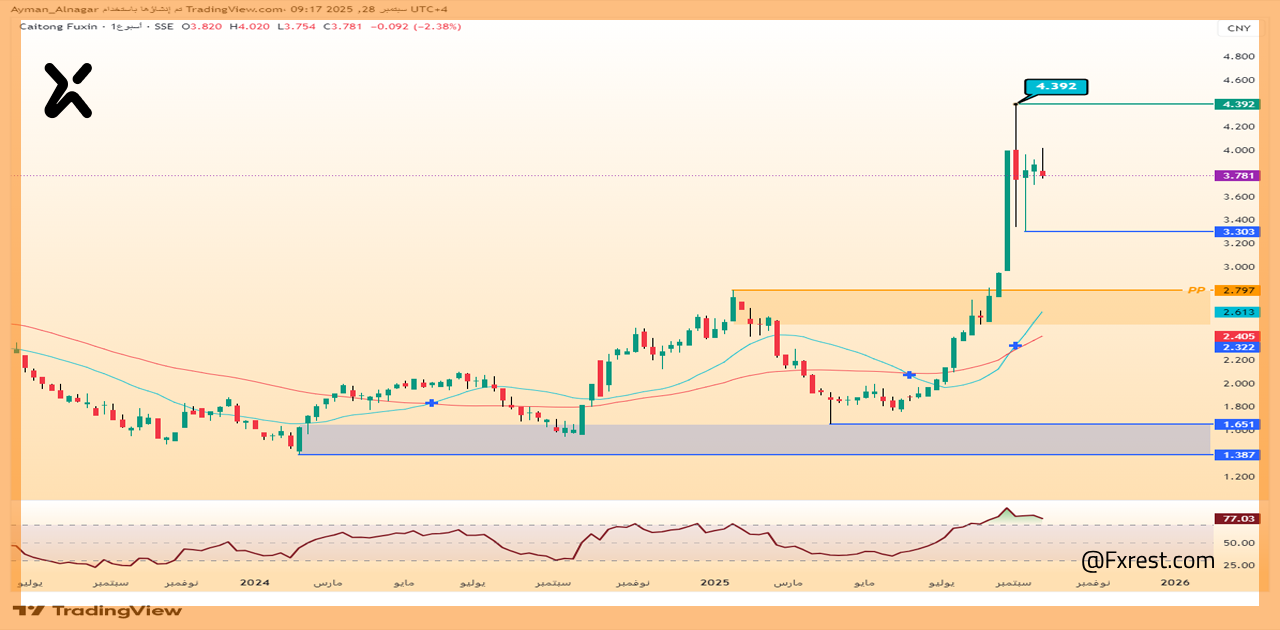This screenshot has height=630, width=1280.
Task: Click the TradingView logo in the bottom-left corner
Action: click(x=97, y=610)
